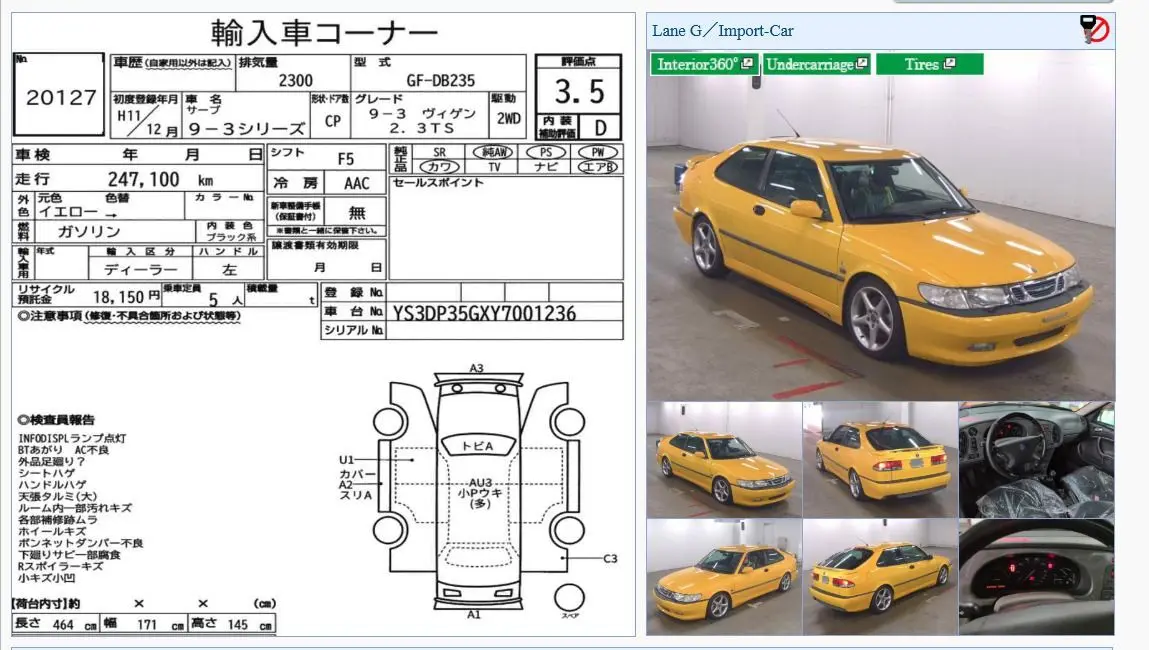
Task: Click the grade text 9-3 ヴィゲン 2.3TS
Action: coord(421,121)
